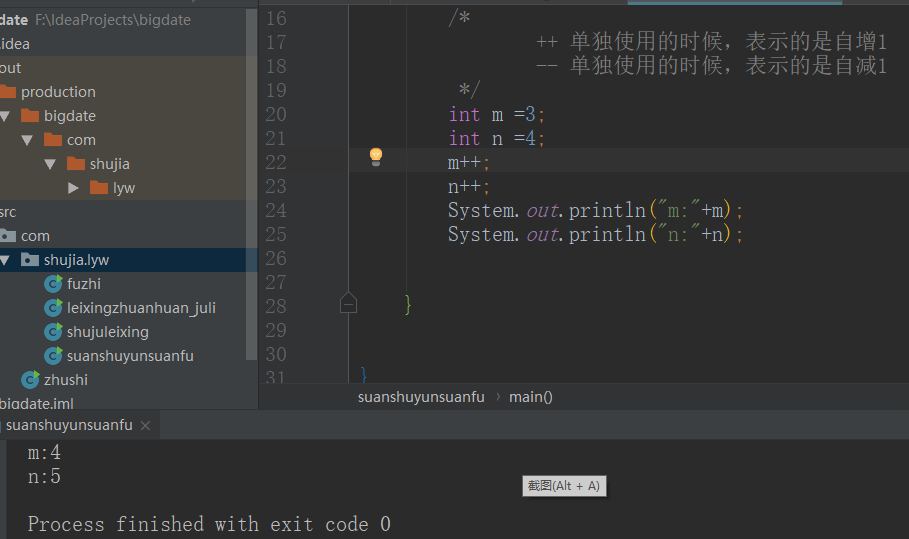
Task: Open the fuzhi class file
Action: tap(83, 284)
